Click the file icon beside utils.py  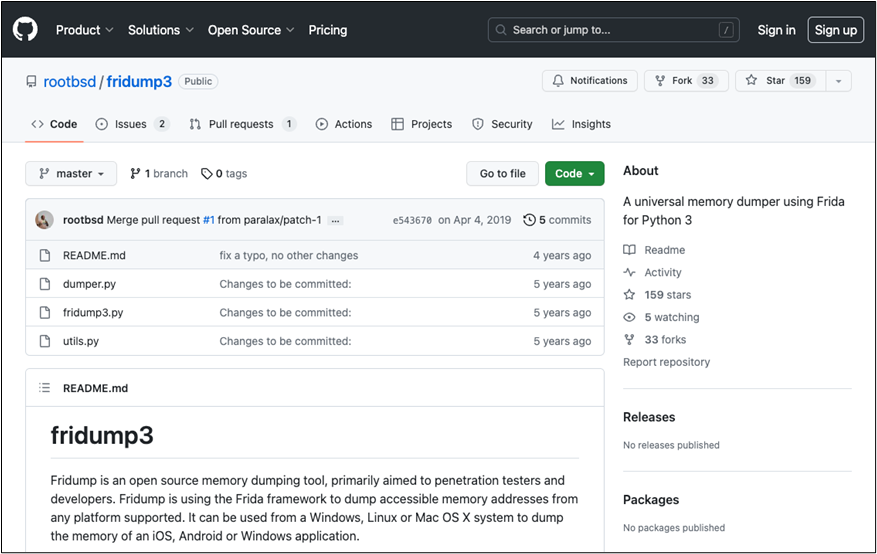click(45, 341)
